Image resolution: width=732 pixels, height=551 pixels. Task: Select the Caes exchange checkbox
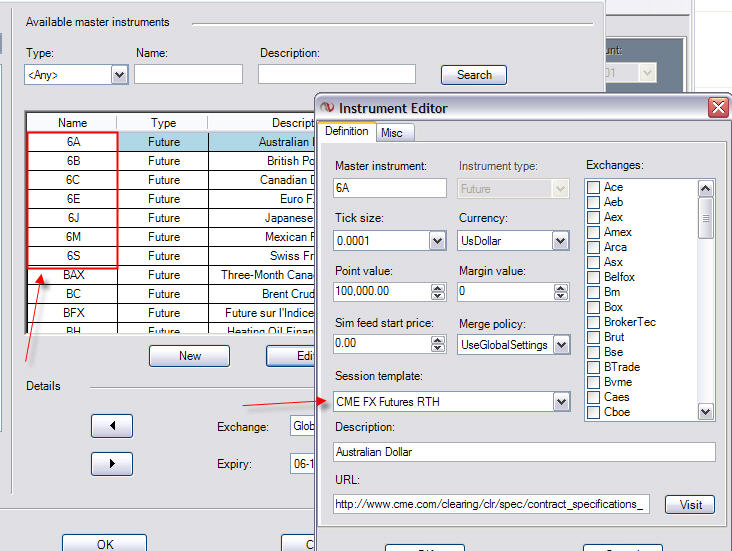pyautogui.click(x=593, y=397)
